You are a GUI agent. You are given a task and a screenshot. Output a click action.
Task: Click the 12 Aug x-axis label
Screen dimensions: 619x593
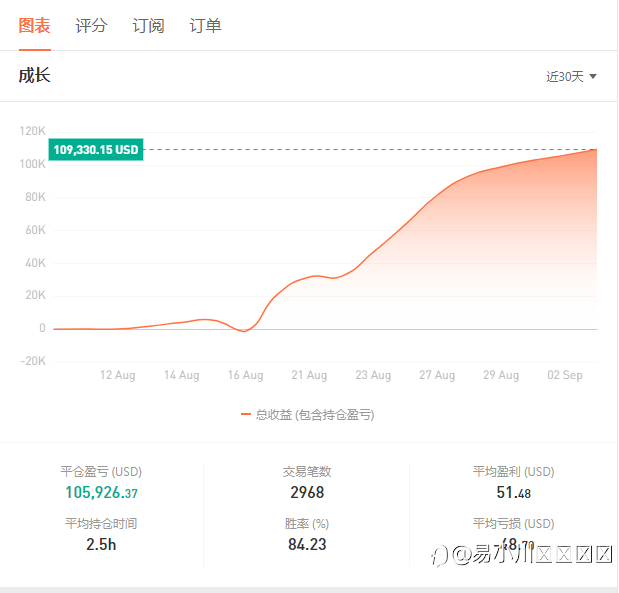[118, 375]
